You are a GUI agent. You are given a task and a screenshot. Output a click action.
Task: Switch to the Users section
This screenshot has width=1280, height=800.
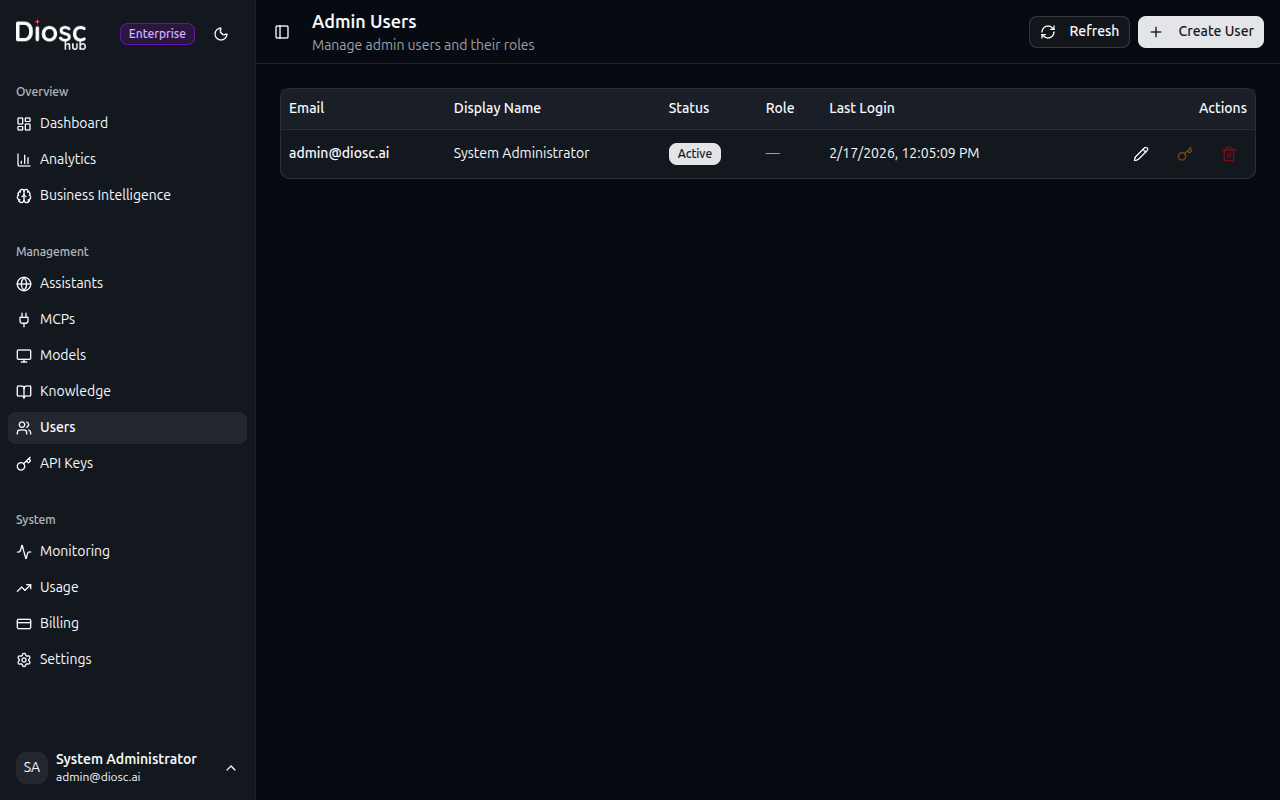(x=57, y=427)
